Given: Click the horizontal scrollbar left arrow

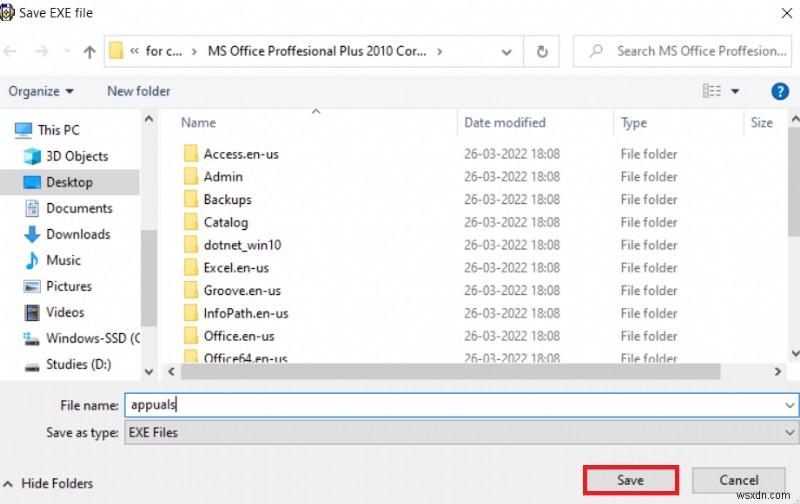Looking at the screenshot, I should pyautogui.click(x=171, y=371).
